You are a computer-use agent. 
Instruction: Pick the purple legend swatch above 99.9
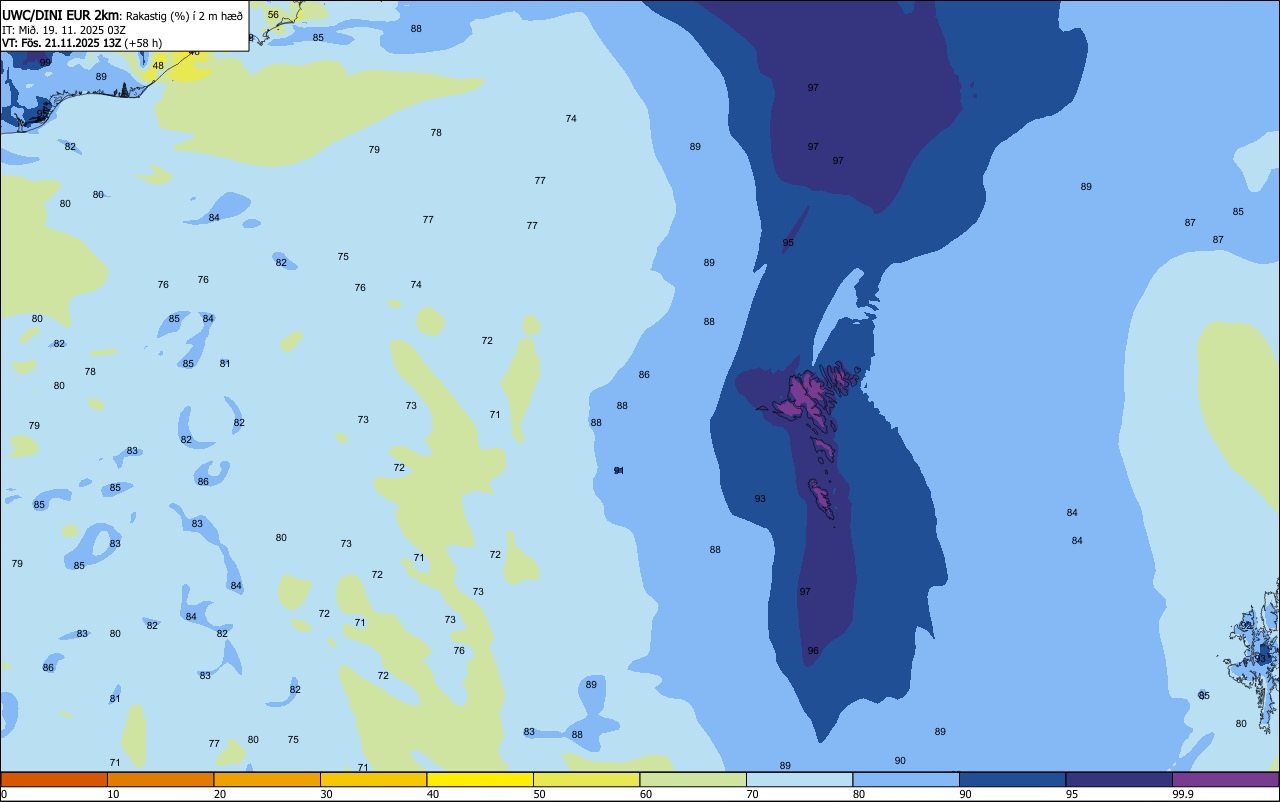(1225, 779)
